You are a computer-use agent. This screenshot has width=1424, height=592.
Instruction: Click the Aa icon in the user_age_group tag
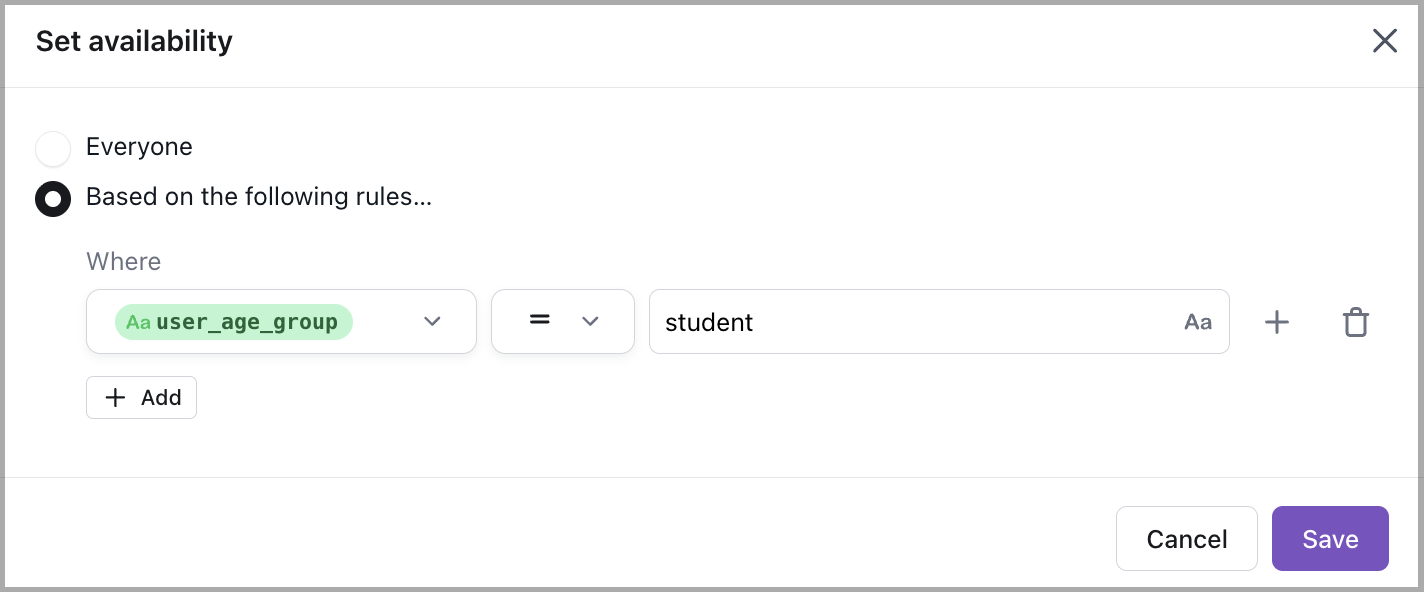[x=138, y=322]
